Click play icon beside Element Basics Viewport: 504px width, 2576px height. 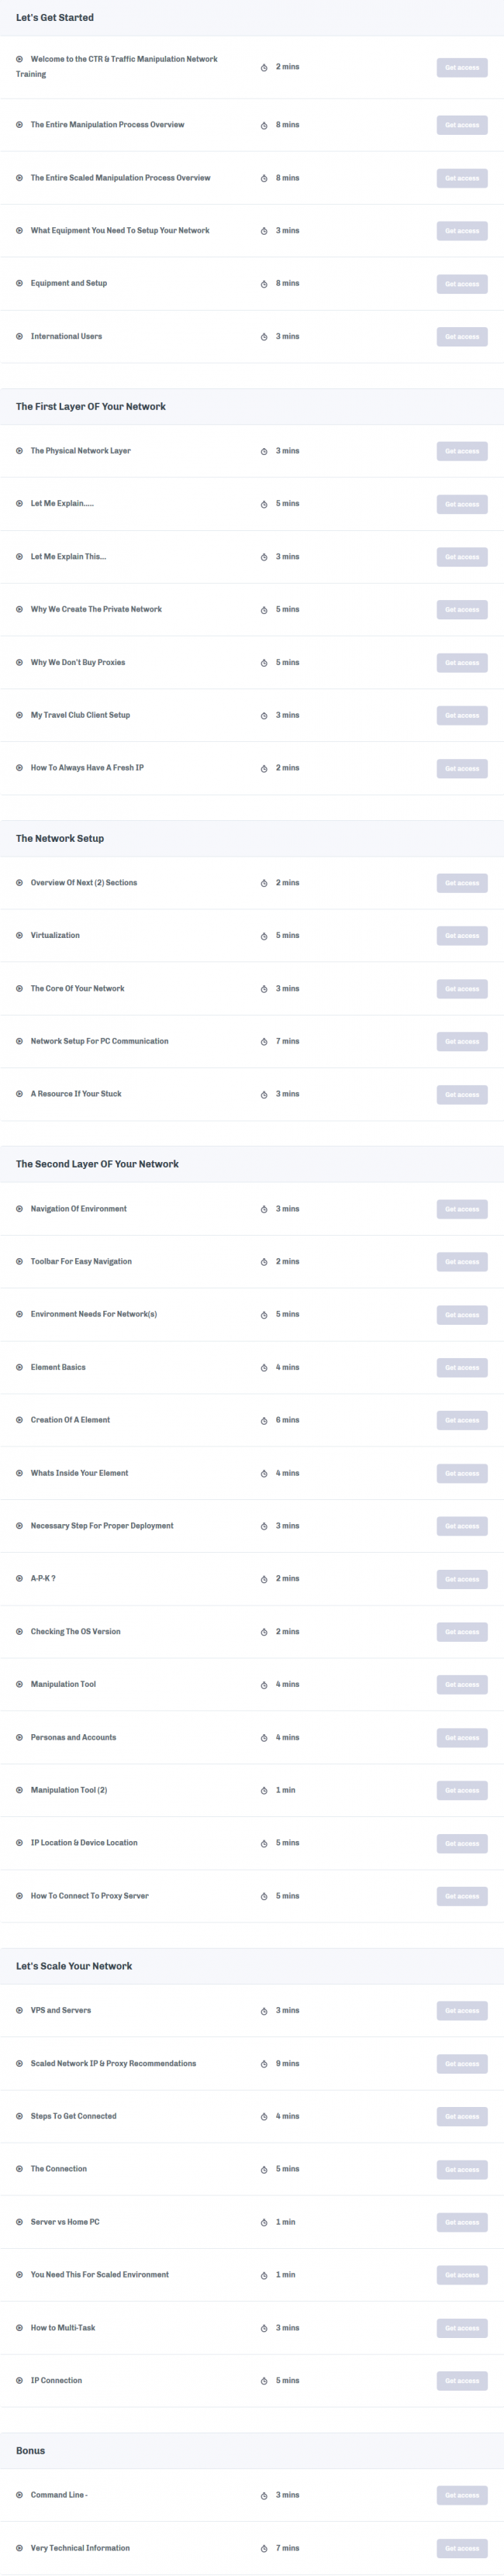click(19, 1367)
